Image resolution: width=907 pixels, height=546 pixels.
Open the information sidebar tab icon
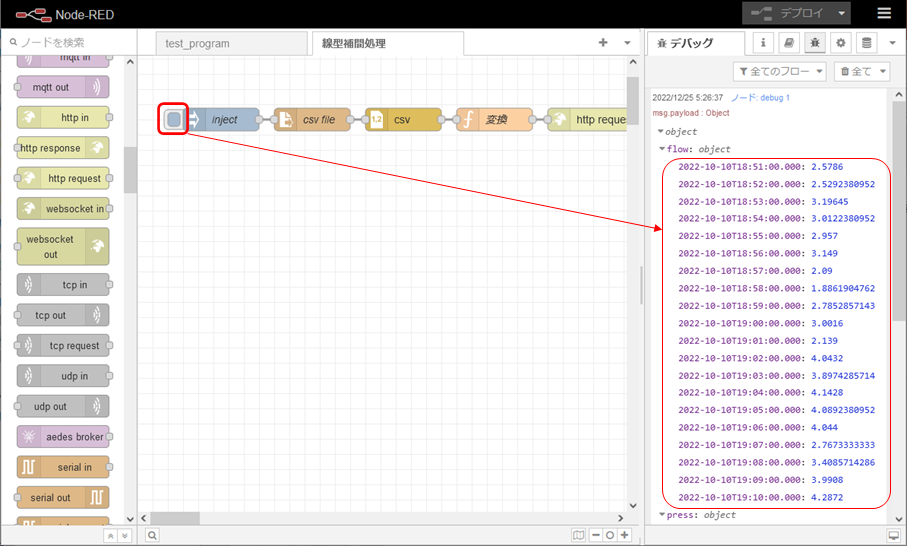(764, 43)
